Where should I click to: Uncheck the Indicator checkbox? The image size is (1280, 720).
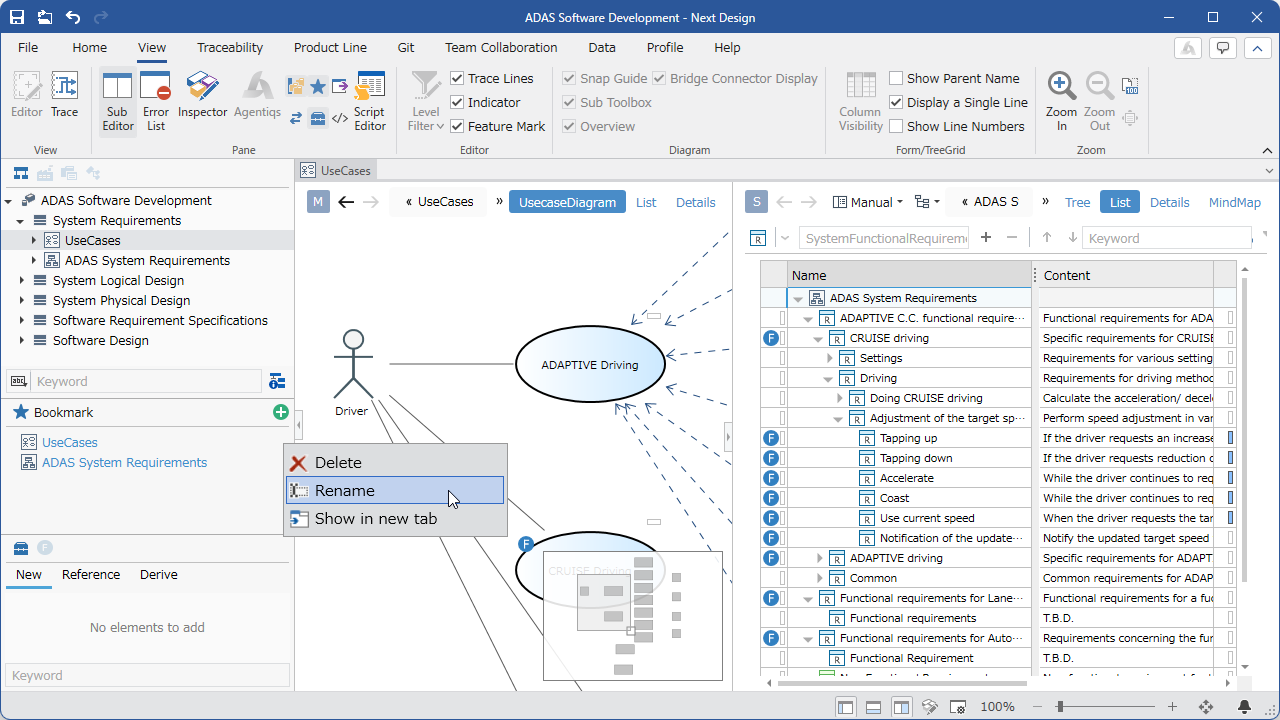[x=457, y=102]
